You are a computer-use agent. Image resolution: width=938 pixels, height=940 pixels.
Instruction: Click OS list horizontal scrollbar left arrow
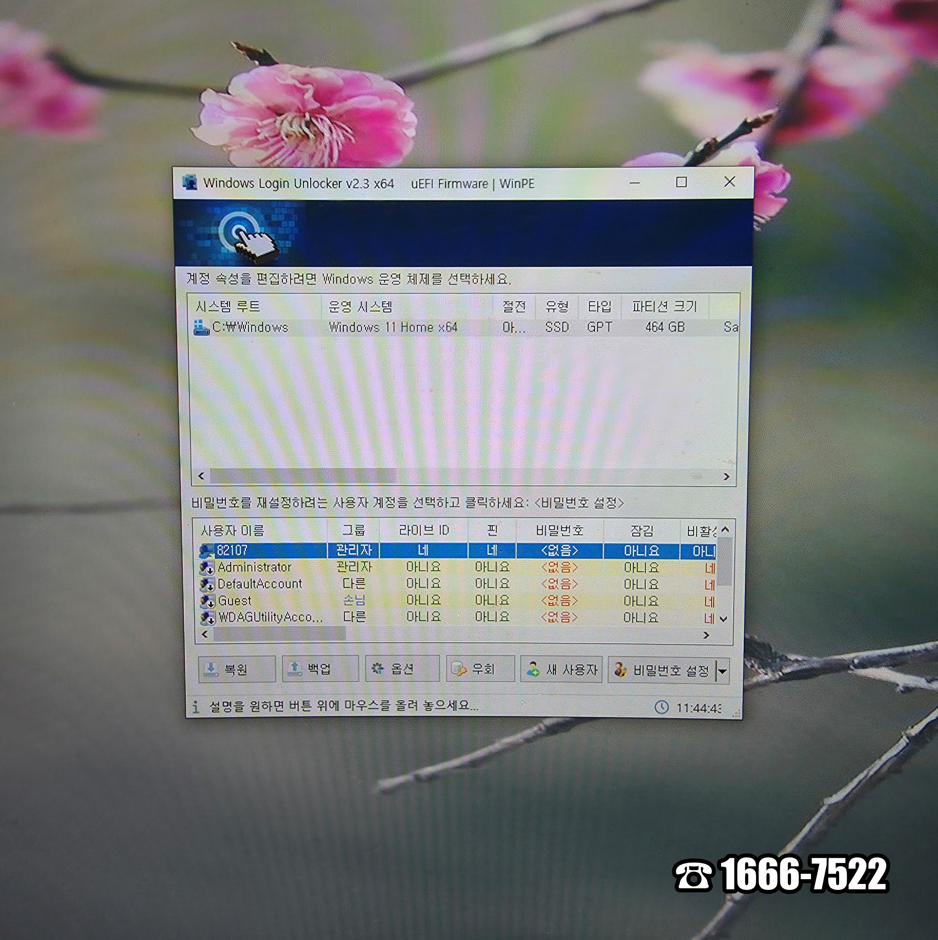tap(201, 476)
